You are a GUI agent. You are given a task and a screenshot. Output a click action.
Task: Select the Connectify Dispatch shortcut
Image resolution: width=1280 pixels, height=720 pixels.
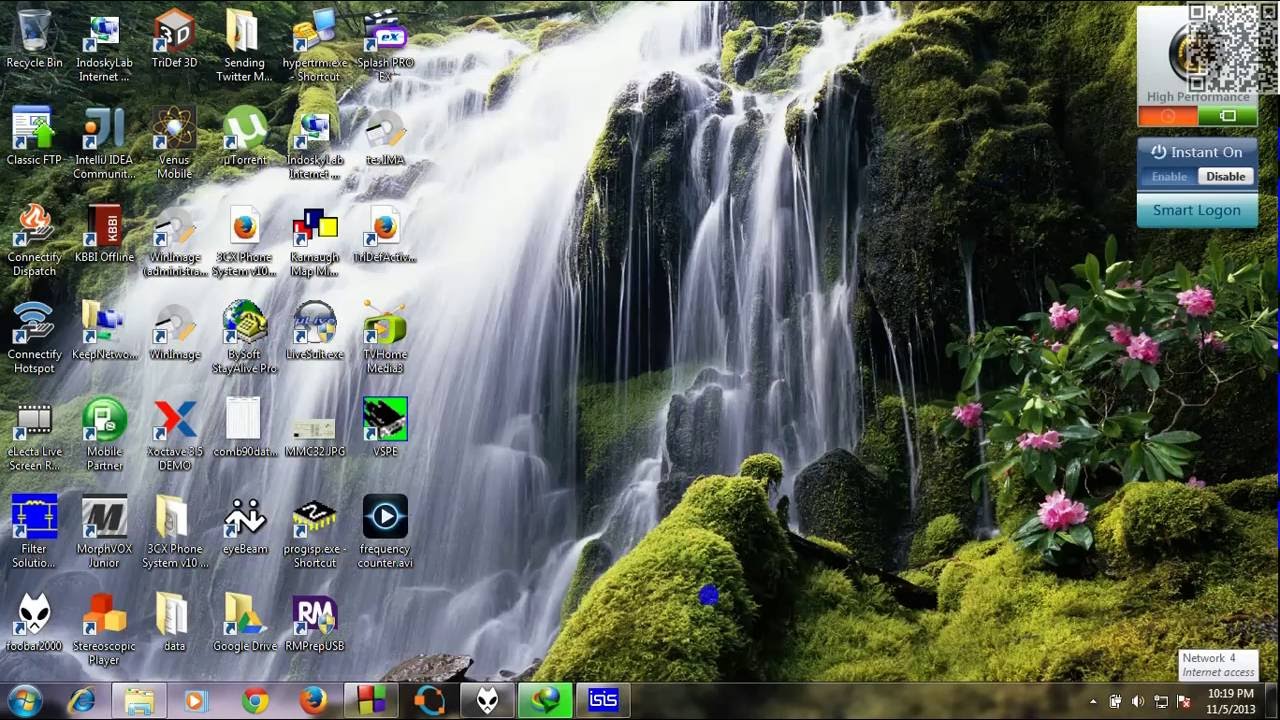(34, 241)
